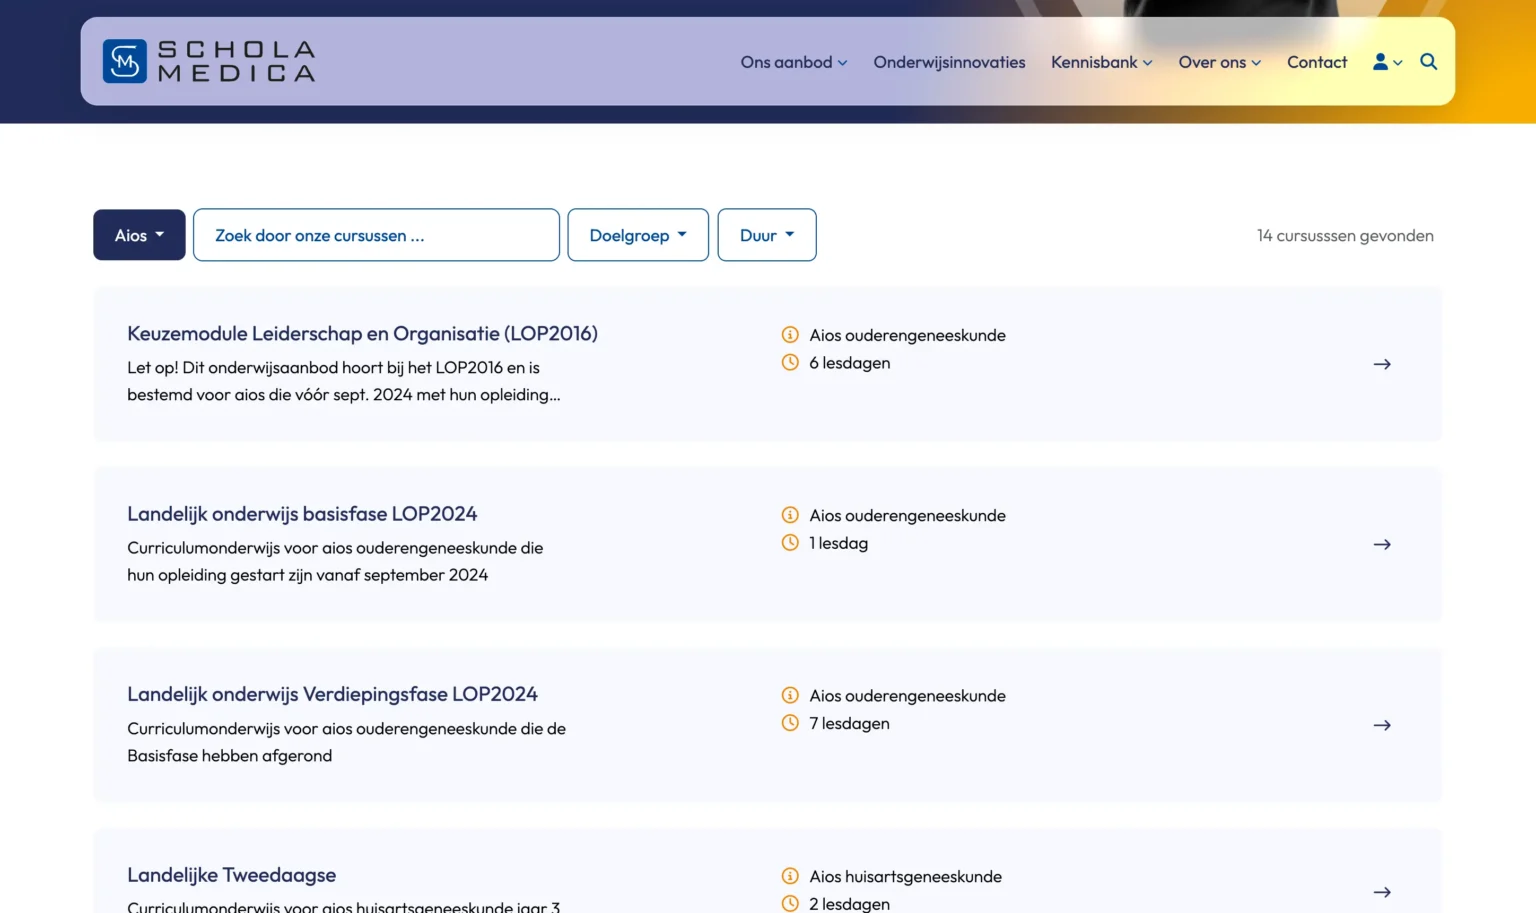Open the Doelgroep filter dropdown
1536x913 pixels.
click(x=638, y=235)
